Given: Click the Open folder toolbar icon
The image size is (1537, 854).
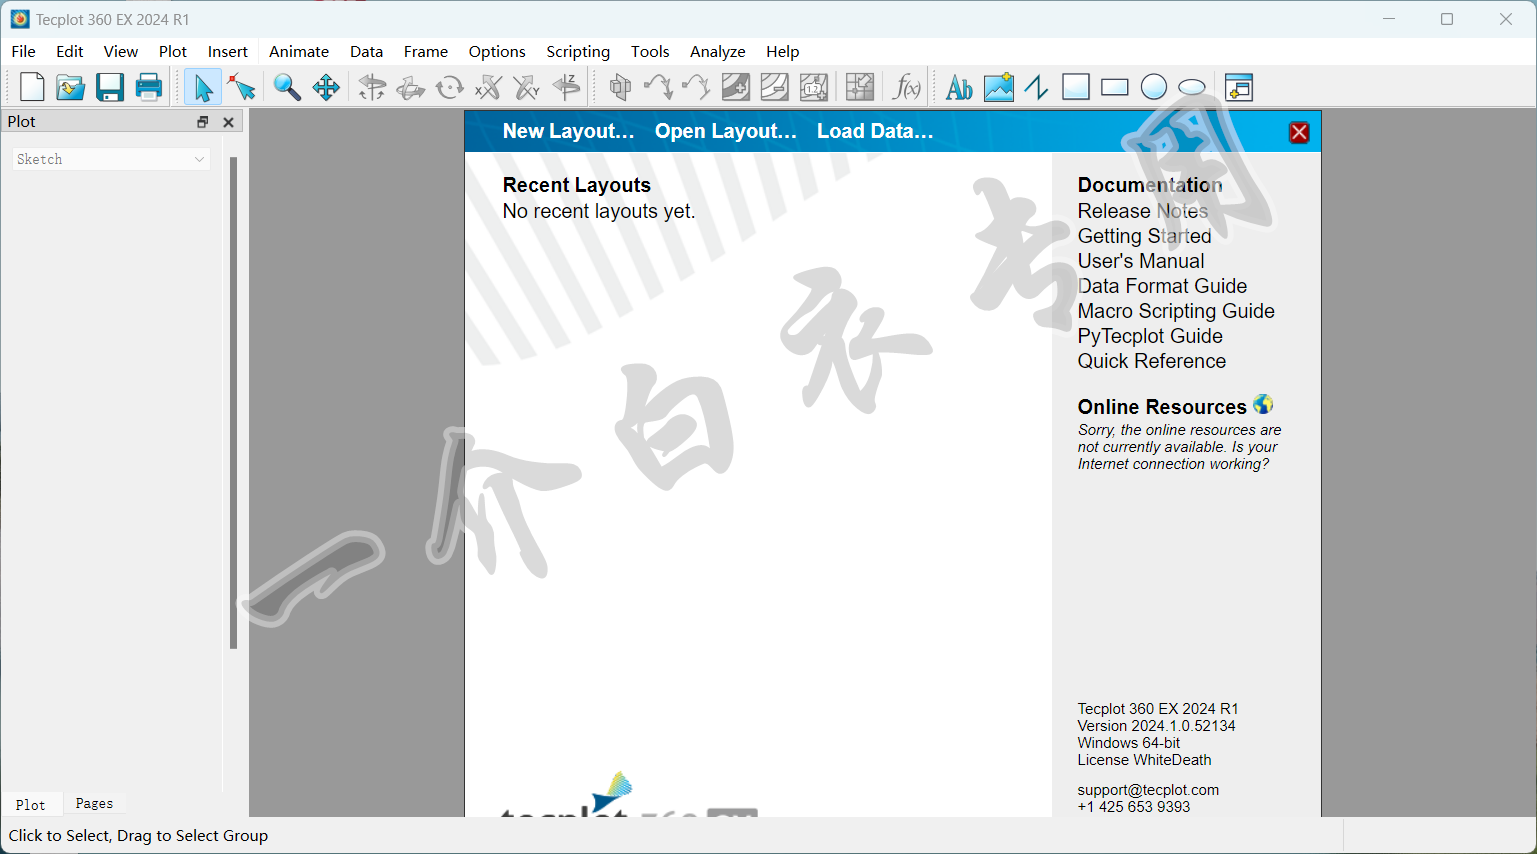Looking at the screenshot, I should 70,88.
